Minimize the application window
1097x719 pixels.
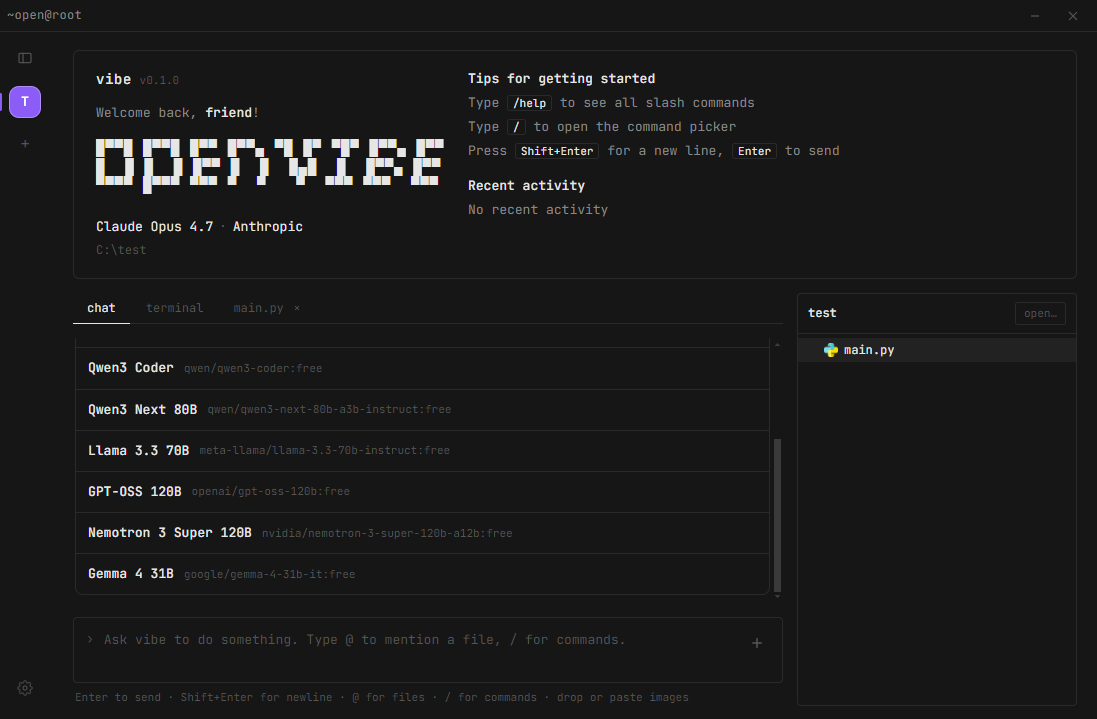(1035, 15)
